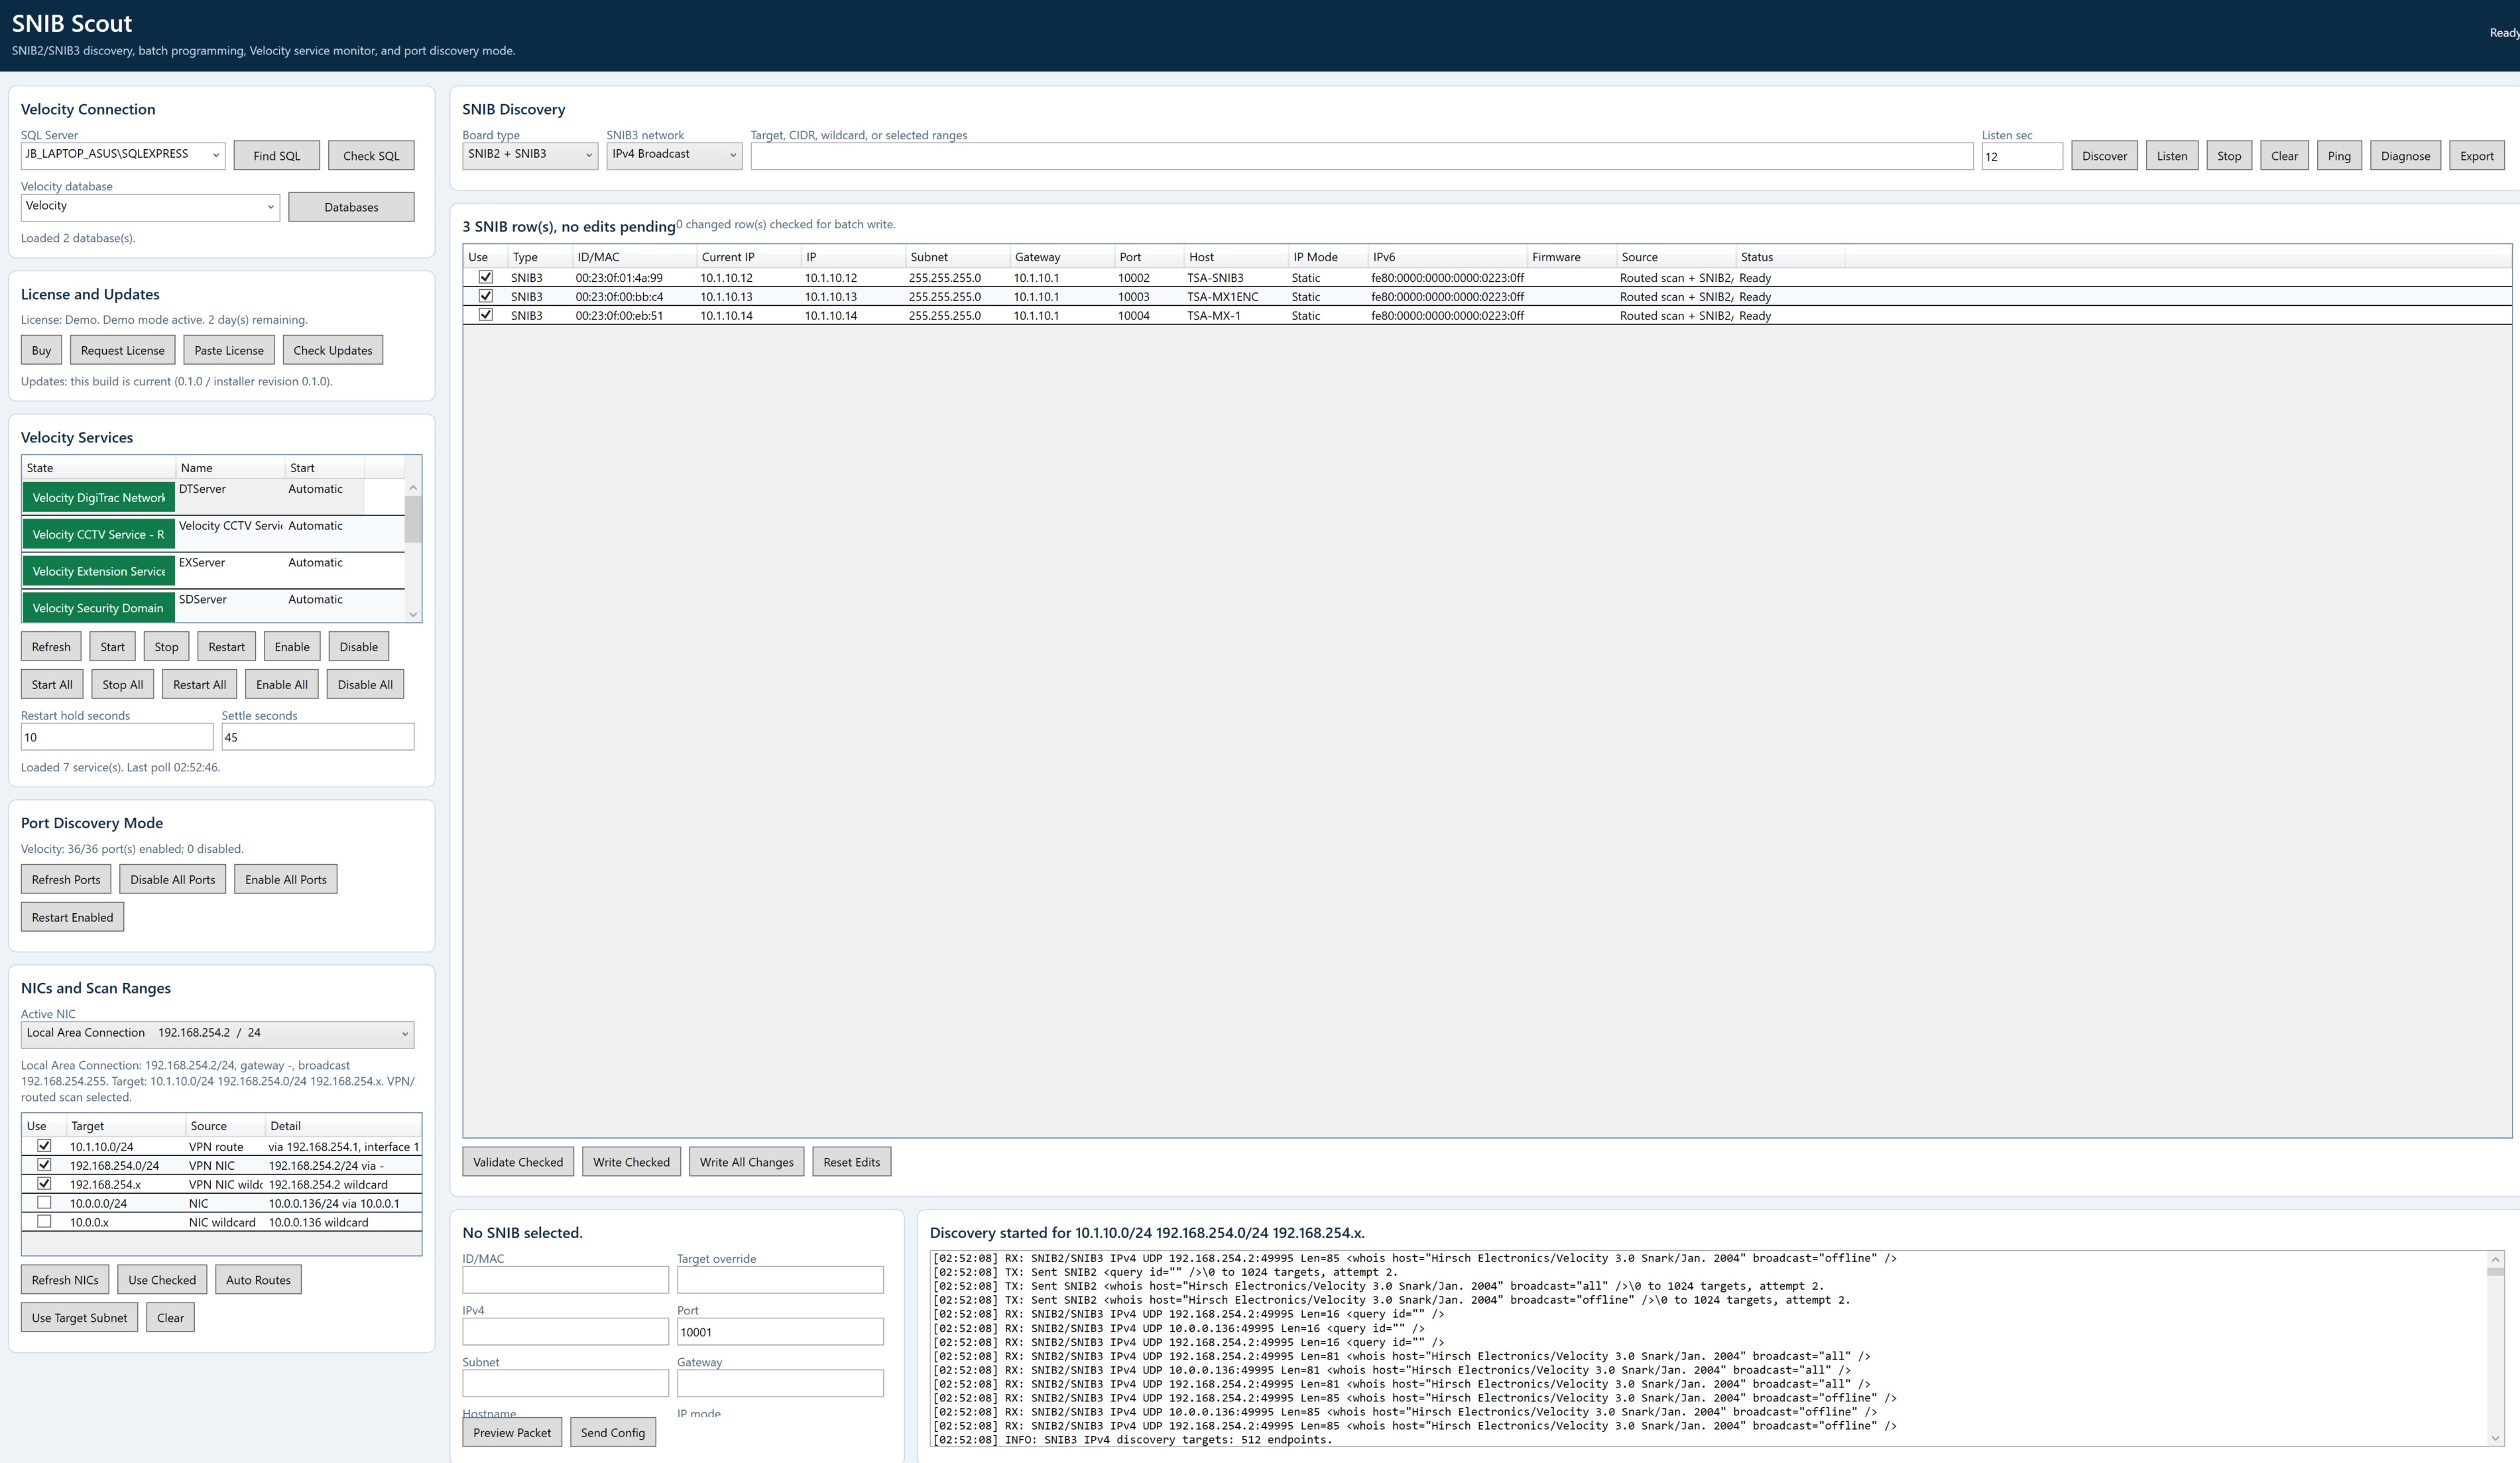Click the Clear button in SNIB Discovery
Viewport: 2520px width, 1463px height.
pos(2284,156)
